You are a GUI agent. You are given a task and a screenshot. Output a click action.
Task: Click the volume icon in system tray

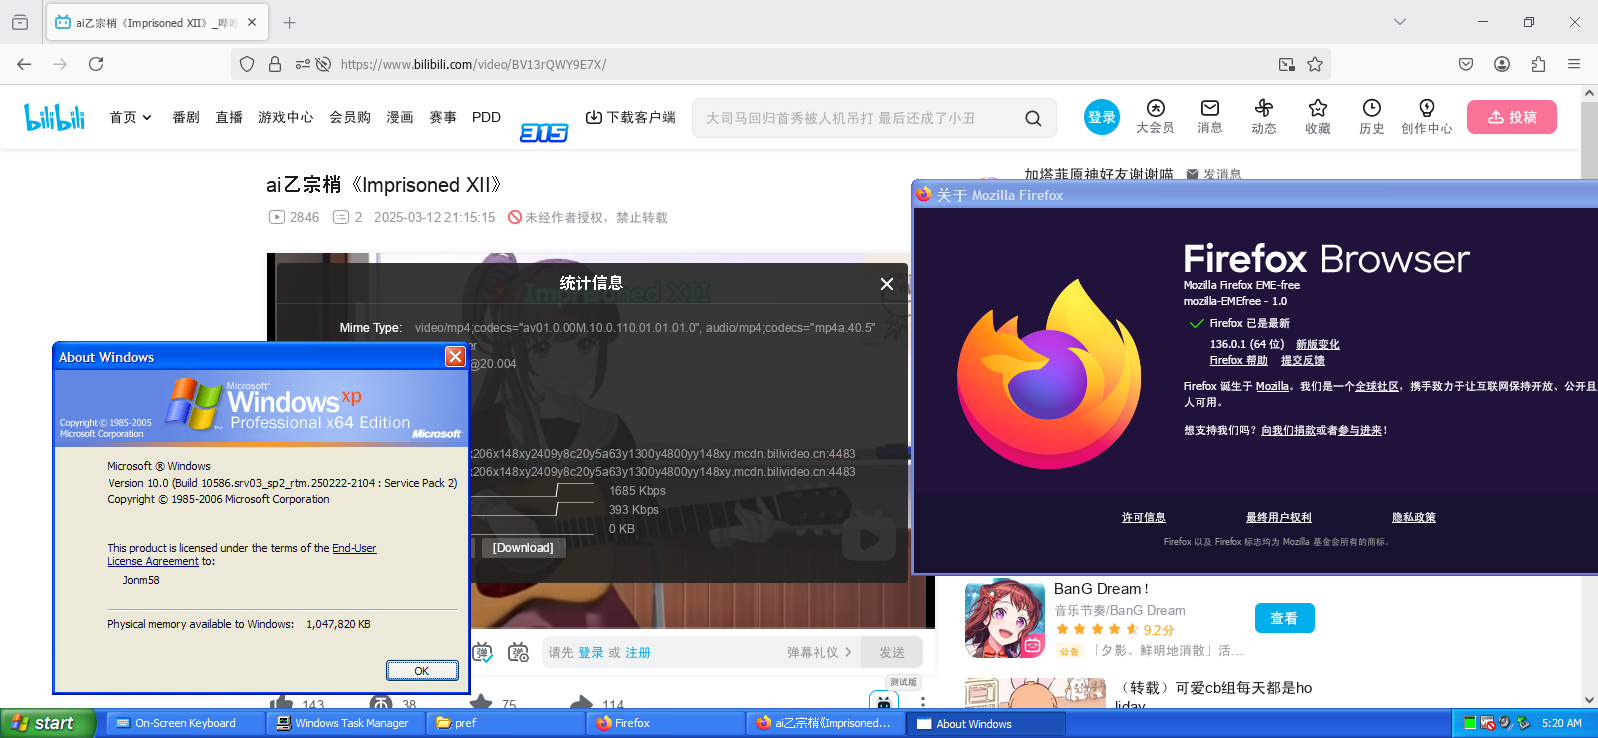(x=1505, y=723)
